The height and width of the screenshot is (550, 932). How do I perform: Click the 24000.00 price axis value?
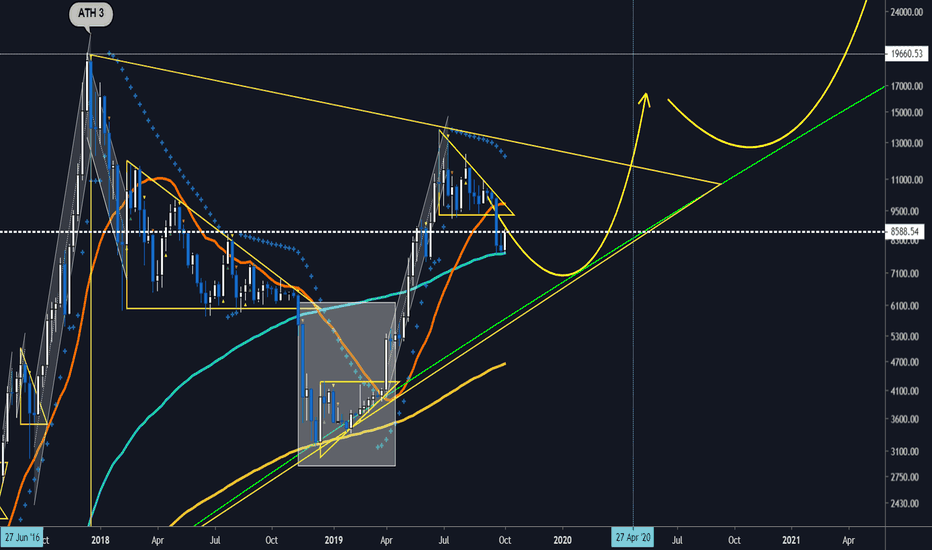click(906, 12)
